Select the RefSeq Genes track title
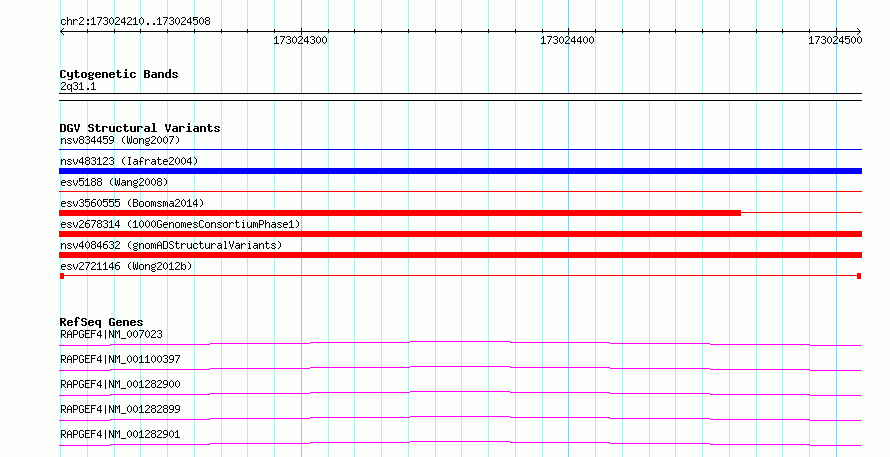 101,322
